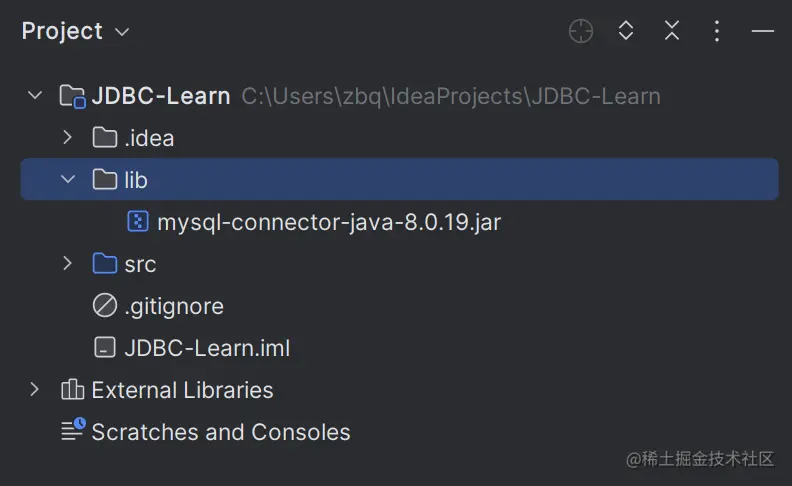Click the Collapse All icon
792x486 pixels.
pos(672,31)
